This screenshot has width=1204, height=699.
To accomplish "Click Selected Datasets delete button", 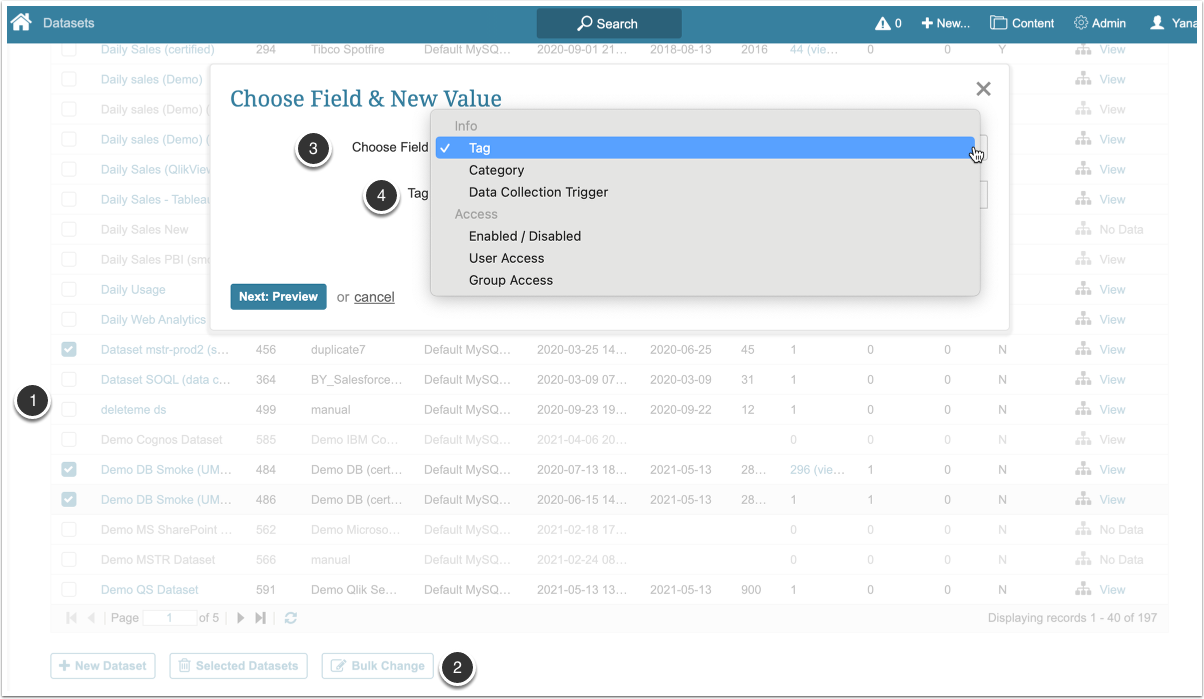I will (238, 666).
